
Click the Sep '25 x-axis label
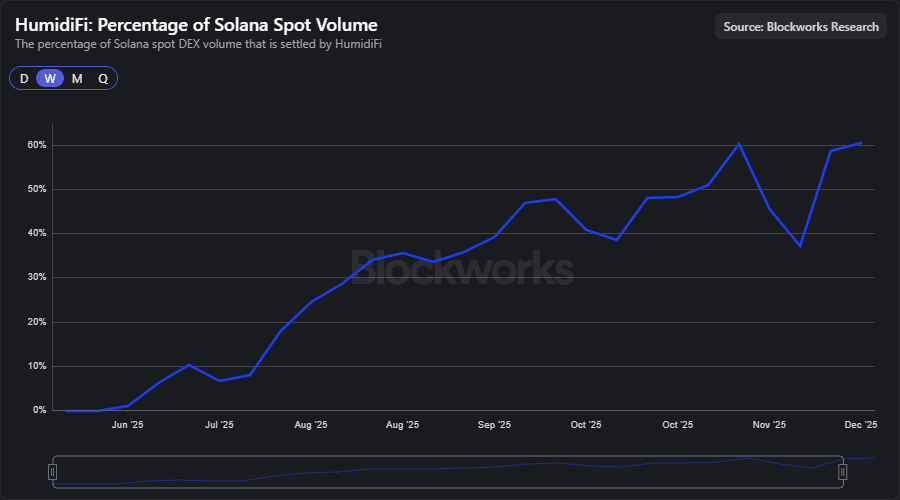pyautogui.click(x=494, y=425)
